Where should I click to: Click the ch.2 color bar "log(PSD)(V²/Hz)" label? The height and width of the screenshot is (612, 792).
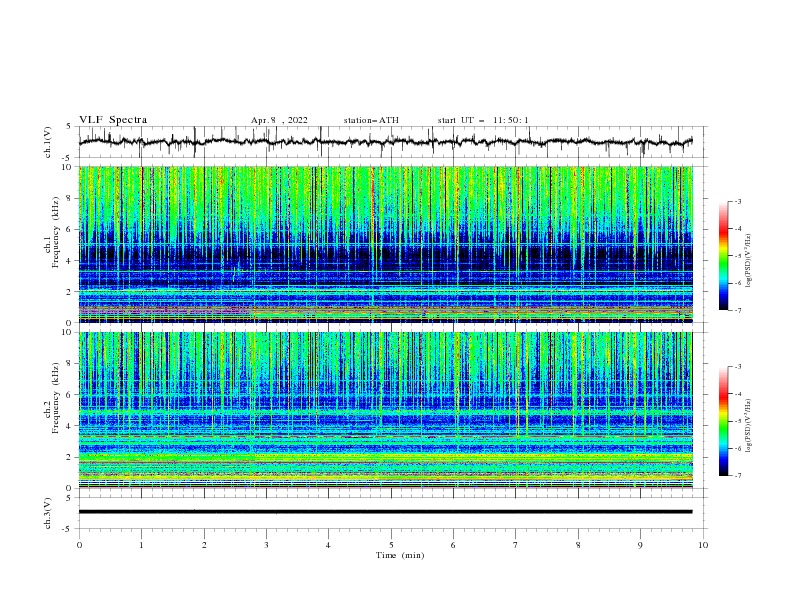click(x=749, y=426)
